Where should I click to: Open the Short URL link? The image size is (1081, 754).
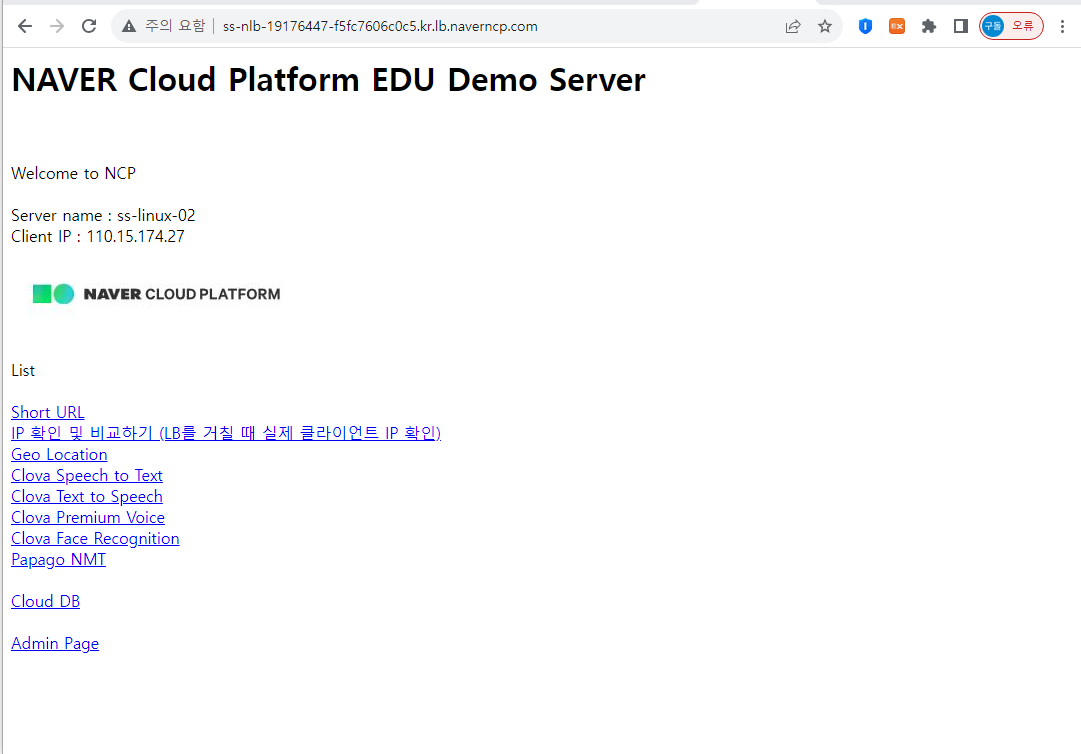point(48,412)
